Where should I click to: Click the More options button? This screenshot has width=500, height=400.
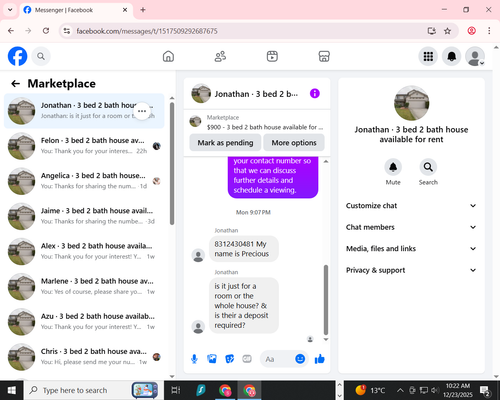(x=294, y=143)
